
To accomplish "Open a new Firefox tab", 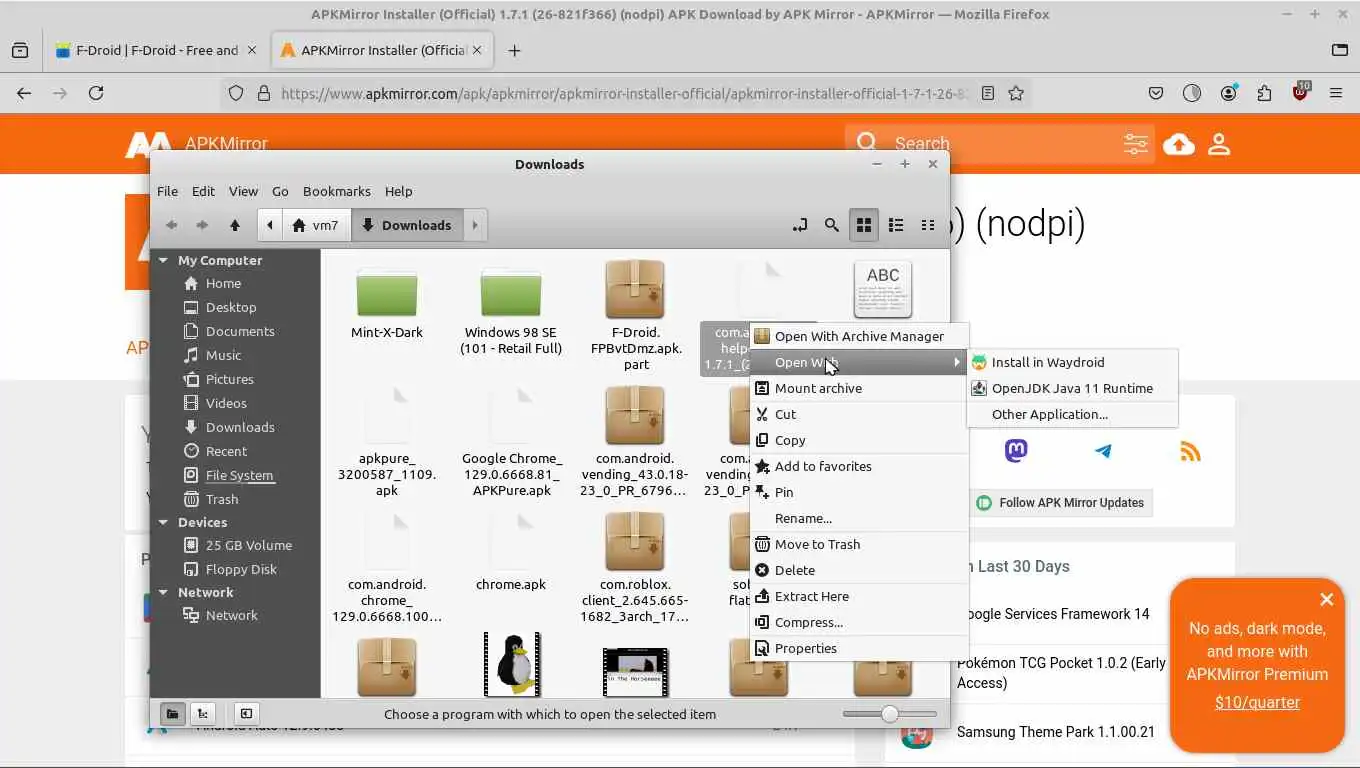I will click(x=514, y=50).
